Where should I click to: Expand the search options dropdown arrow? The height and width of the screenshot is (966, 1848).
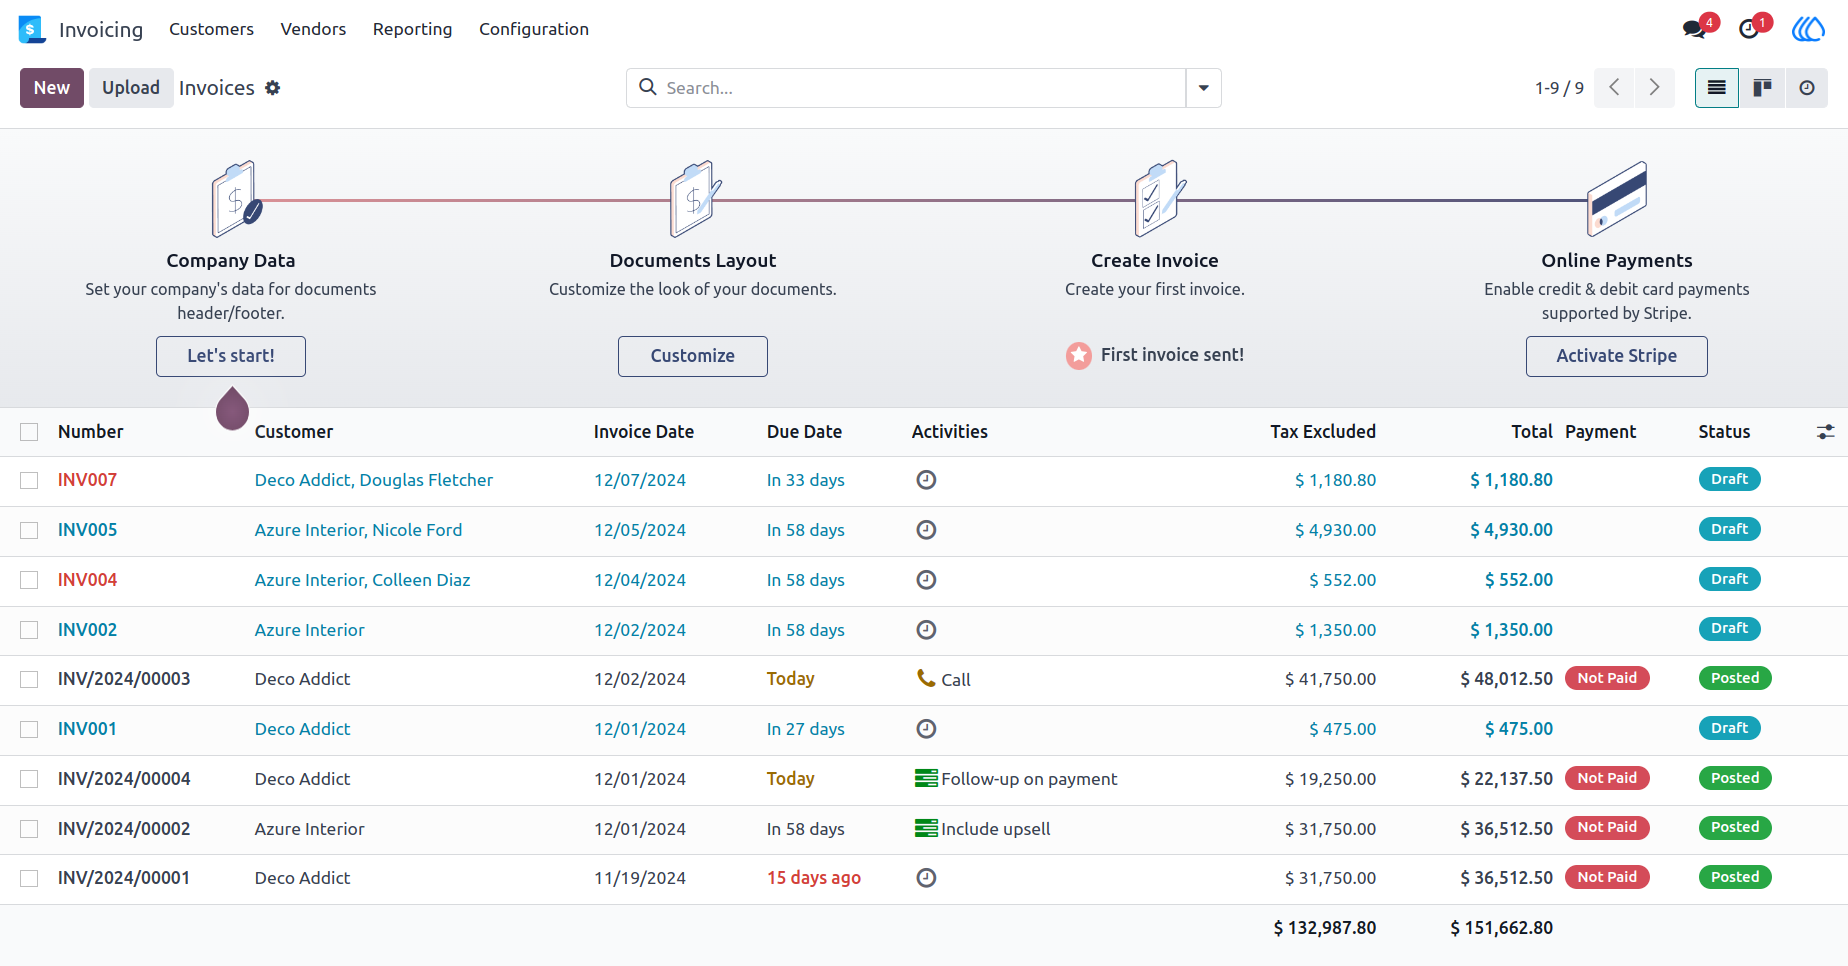click(x=1203, y=88)
